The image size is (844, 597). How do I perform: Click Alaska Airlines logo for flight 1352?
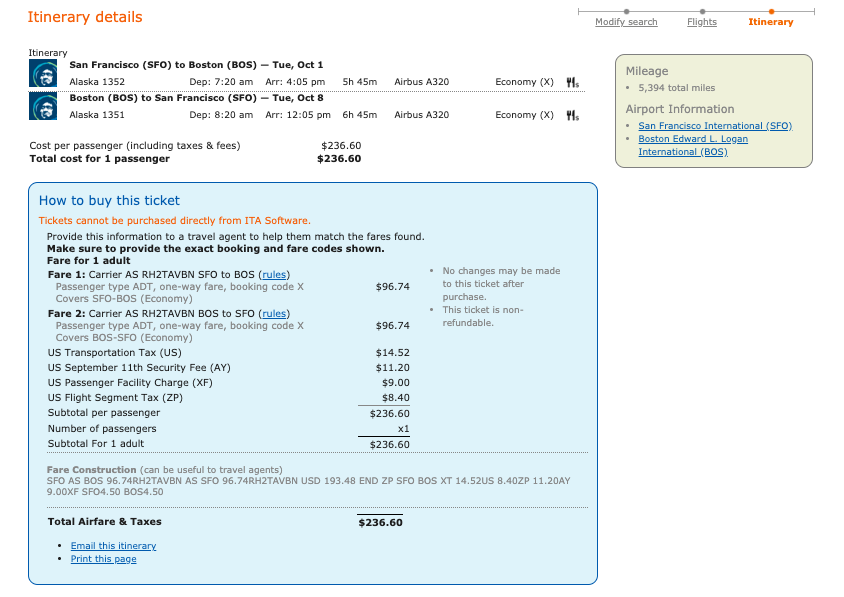43,73
